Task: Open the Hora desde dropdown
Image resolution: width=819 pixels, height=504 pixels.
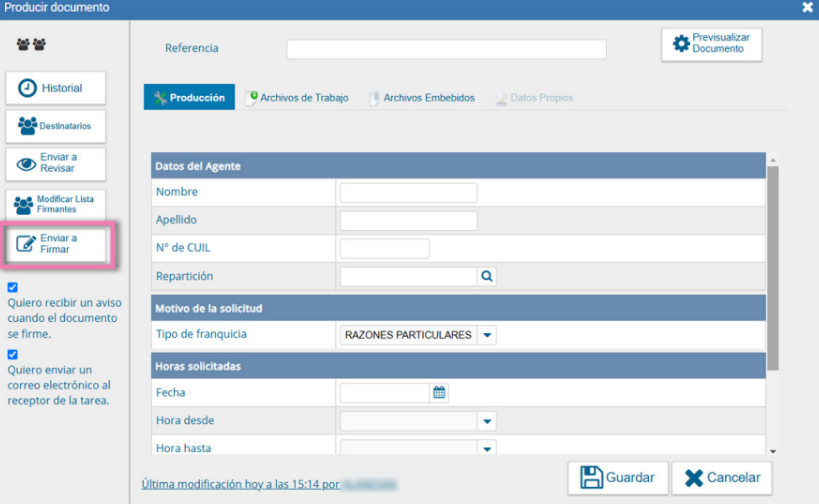Action: tap(486, 421)
